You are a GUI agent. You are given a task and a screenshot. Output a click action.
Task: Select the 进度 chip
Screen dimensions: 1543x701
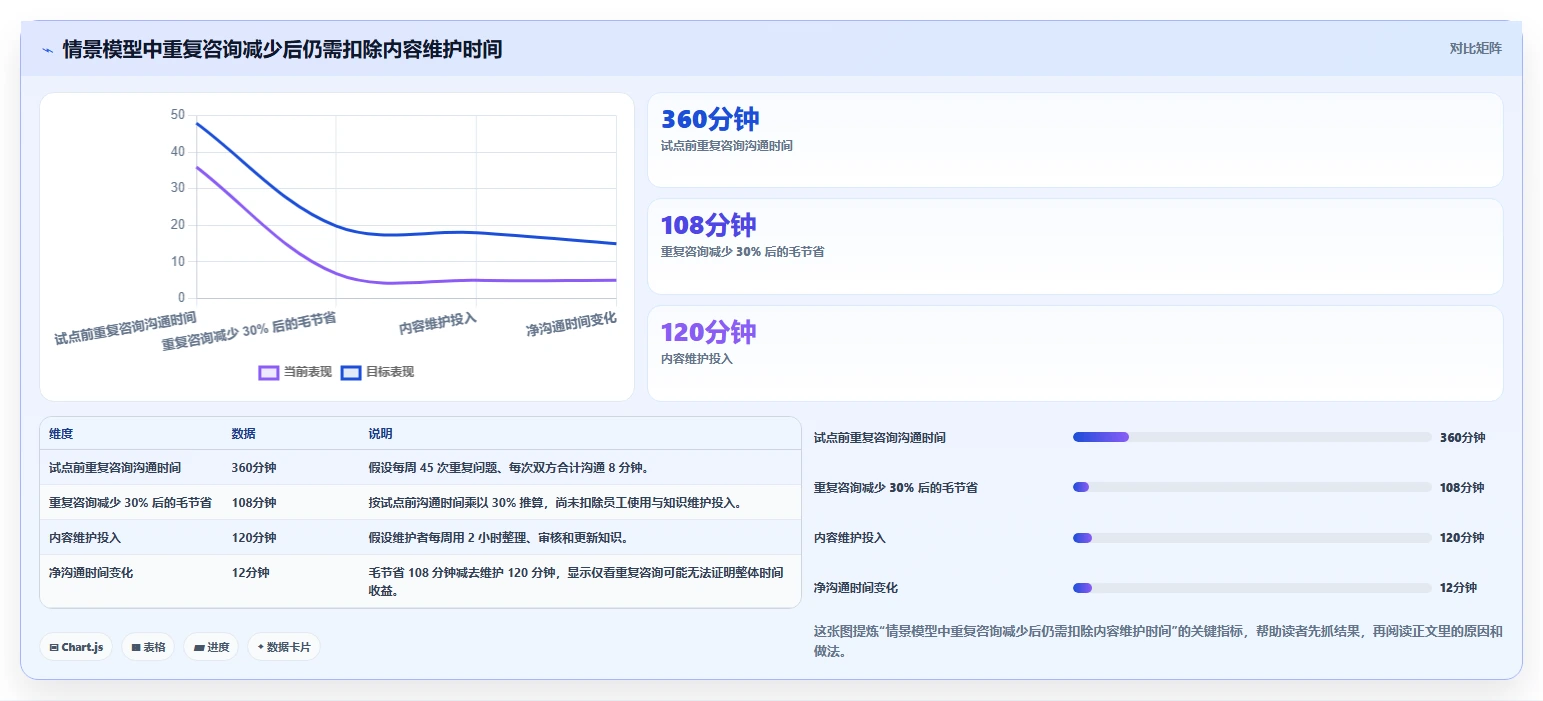(210, 647)
